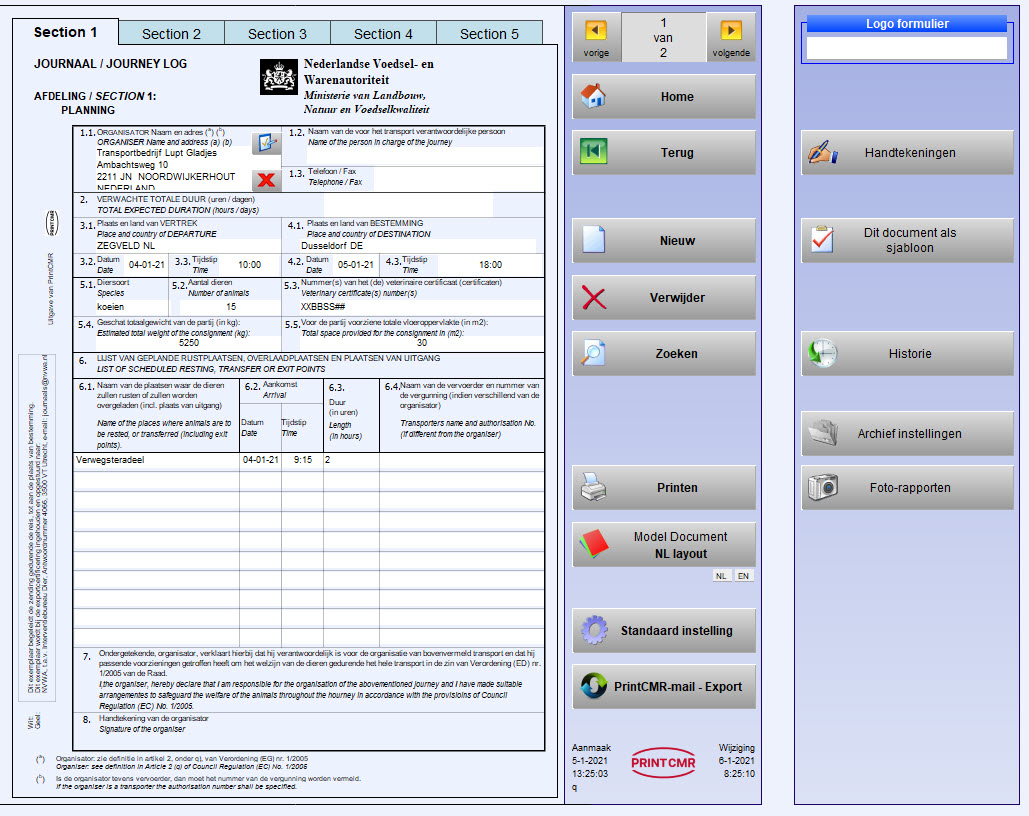1029x816 pixels.
Task: Go to next record with volgende arrow
Action: [x=731, y=31]
